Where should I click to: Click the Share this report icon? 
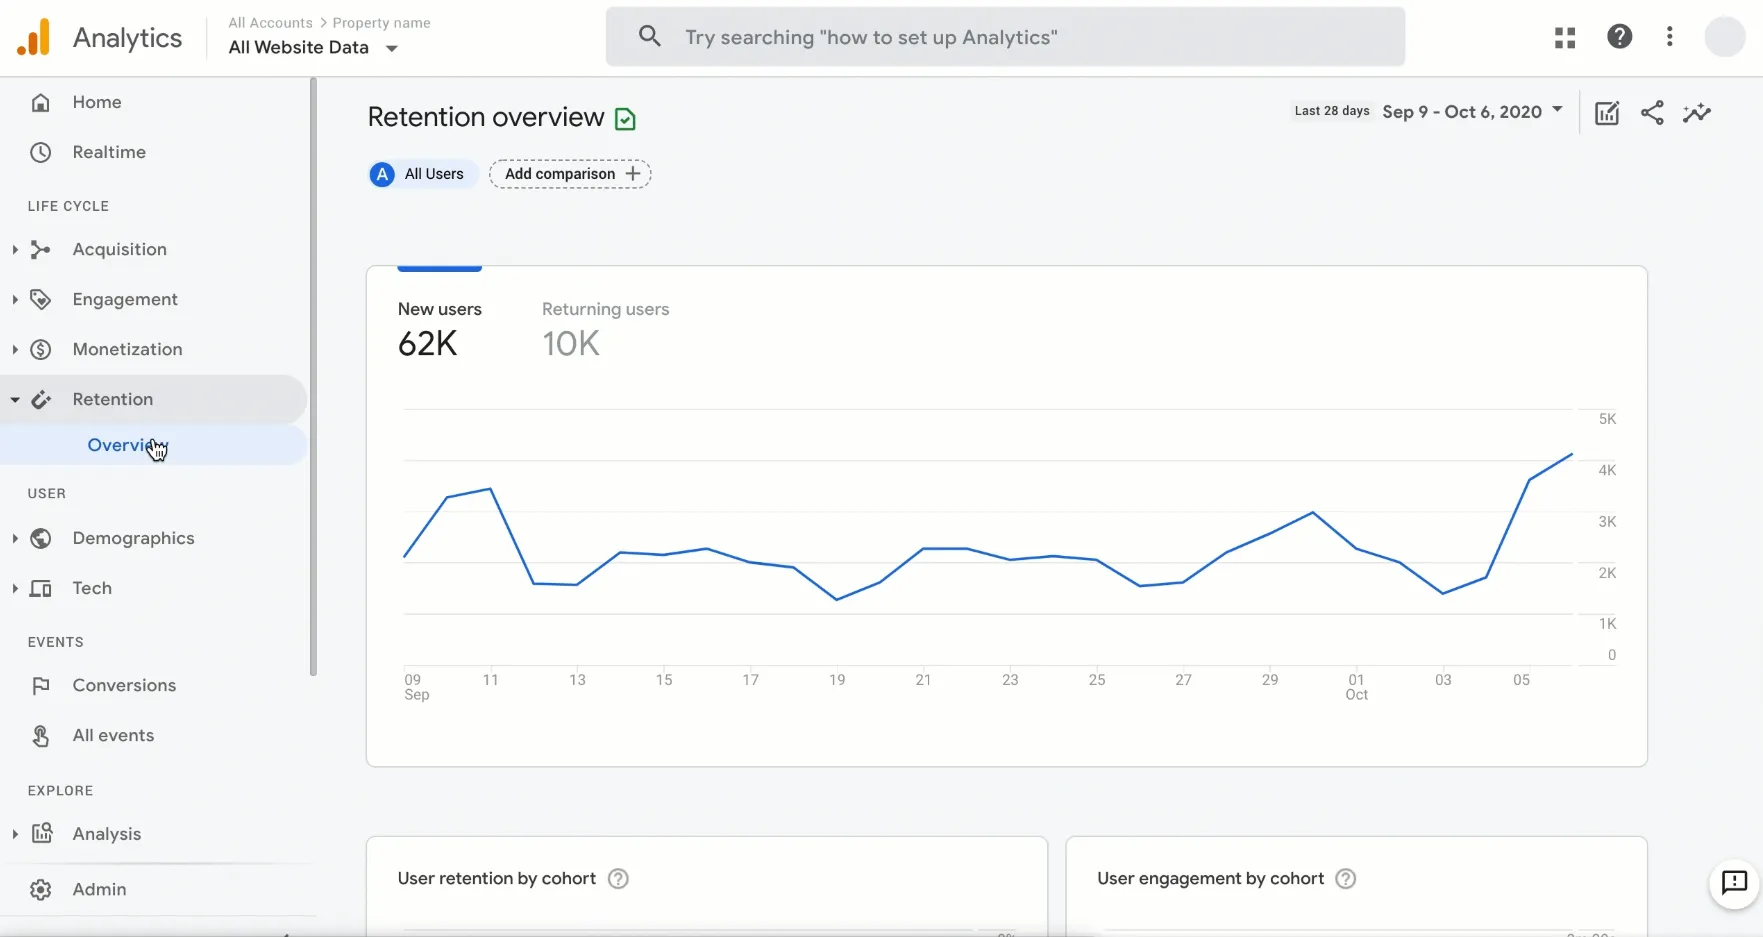point(1652,113)
